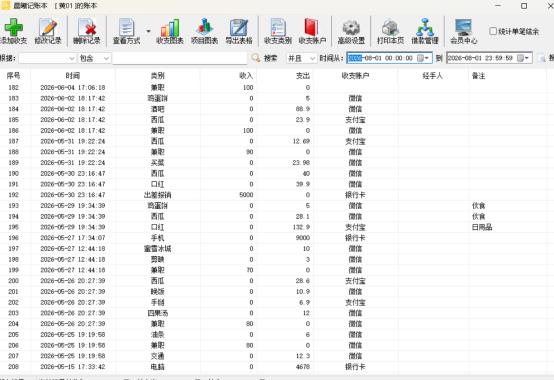Sort by the 序号 column header
Viewport: 554px width, 380px height.
point(13,76)
